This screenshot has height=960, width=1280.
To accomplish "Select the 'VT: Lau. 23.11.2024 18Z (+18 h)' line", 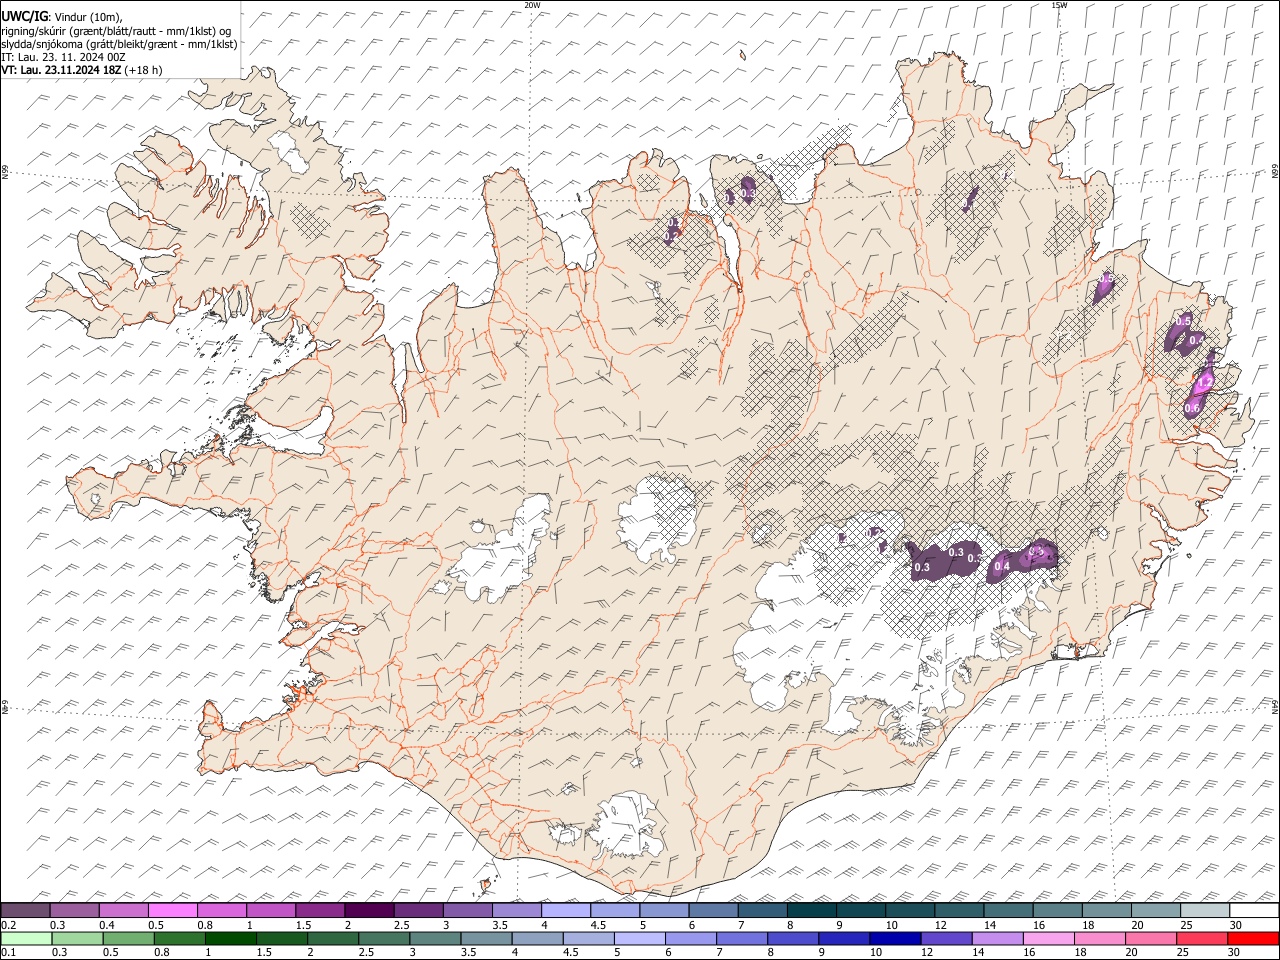I will [x=82, y=70].
